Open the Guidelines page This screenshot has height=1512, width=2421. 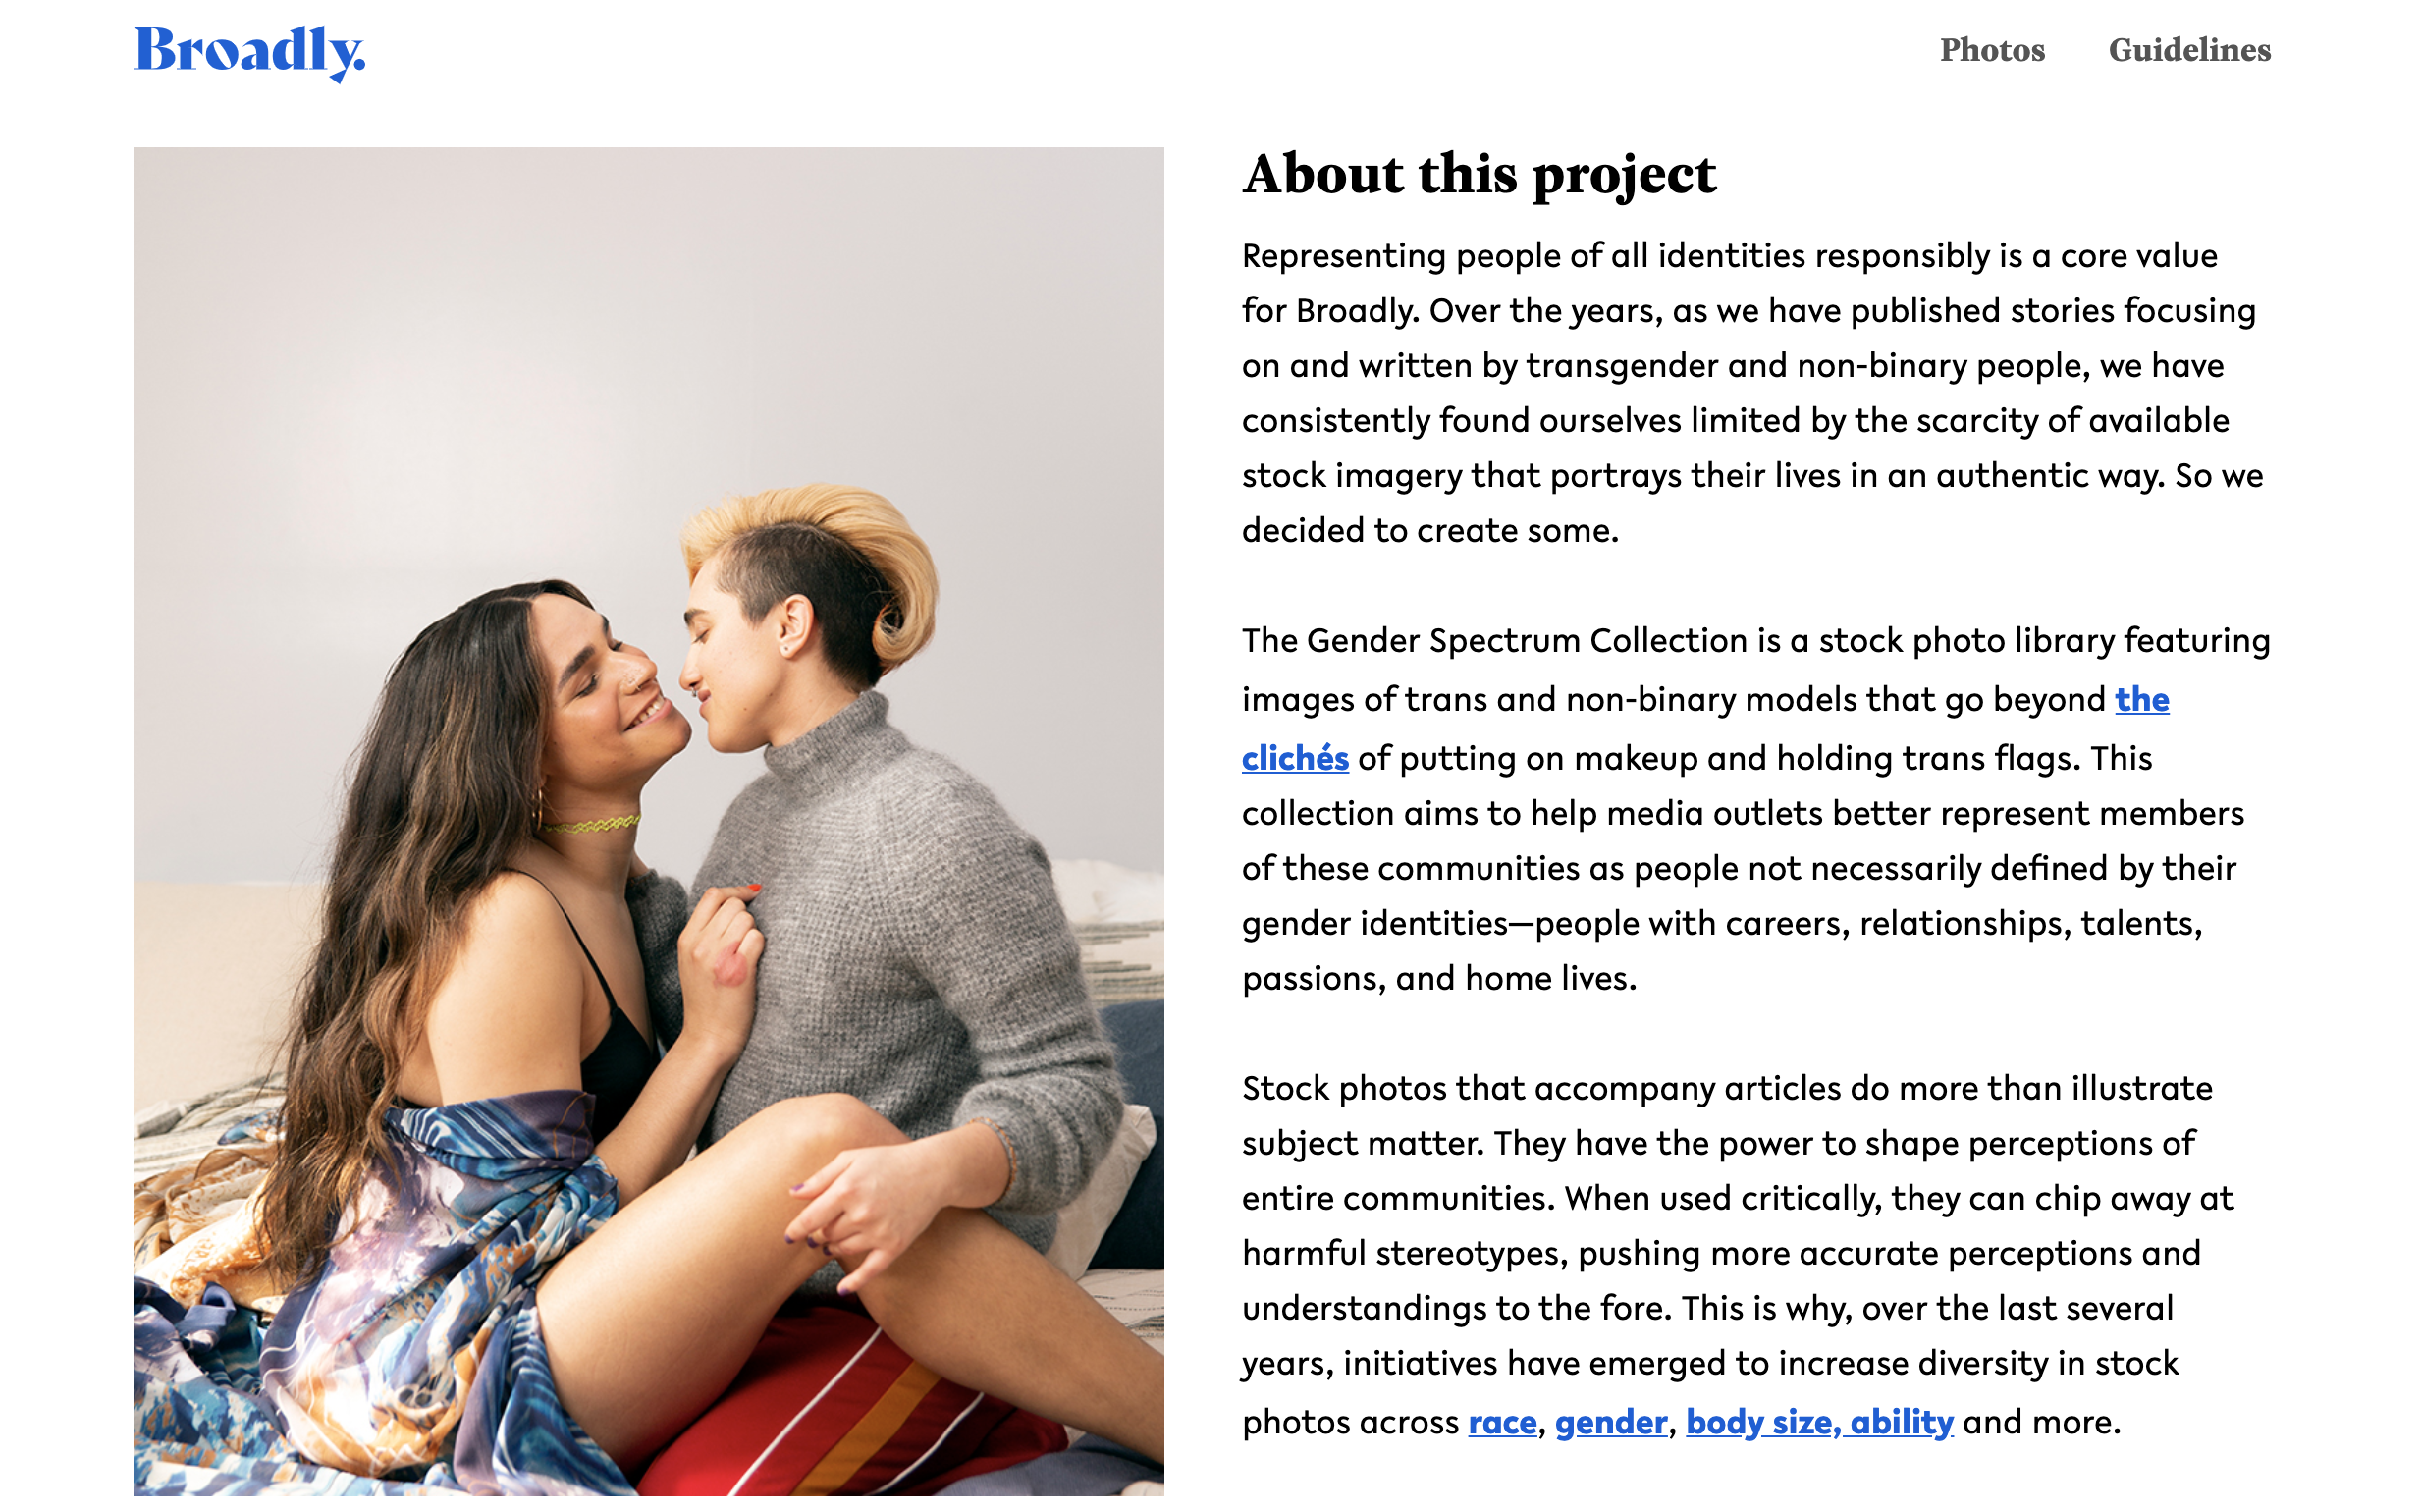pyautogui.click(x=2189, y=50)
